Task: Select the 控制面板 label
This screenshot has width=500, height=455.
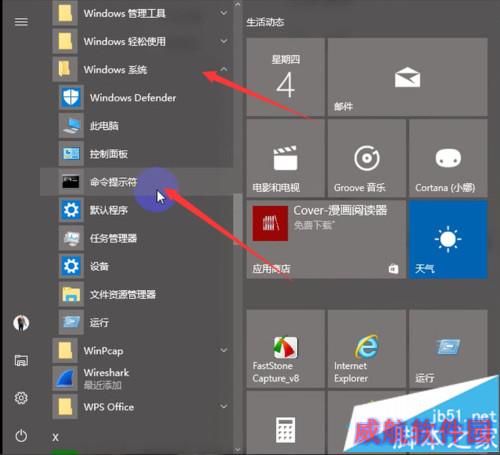Action: (x=109, y=154)
